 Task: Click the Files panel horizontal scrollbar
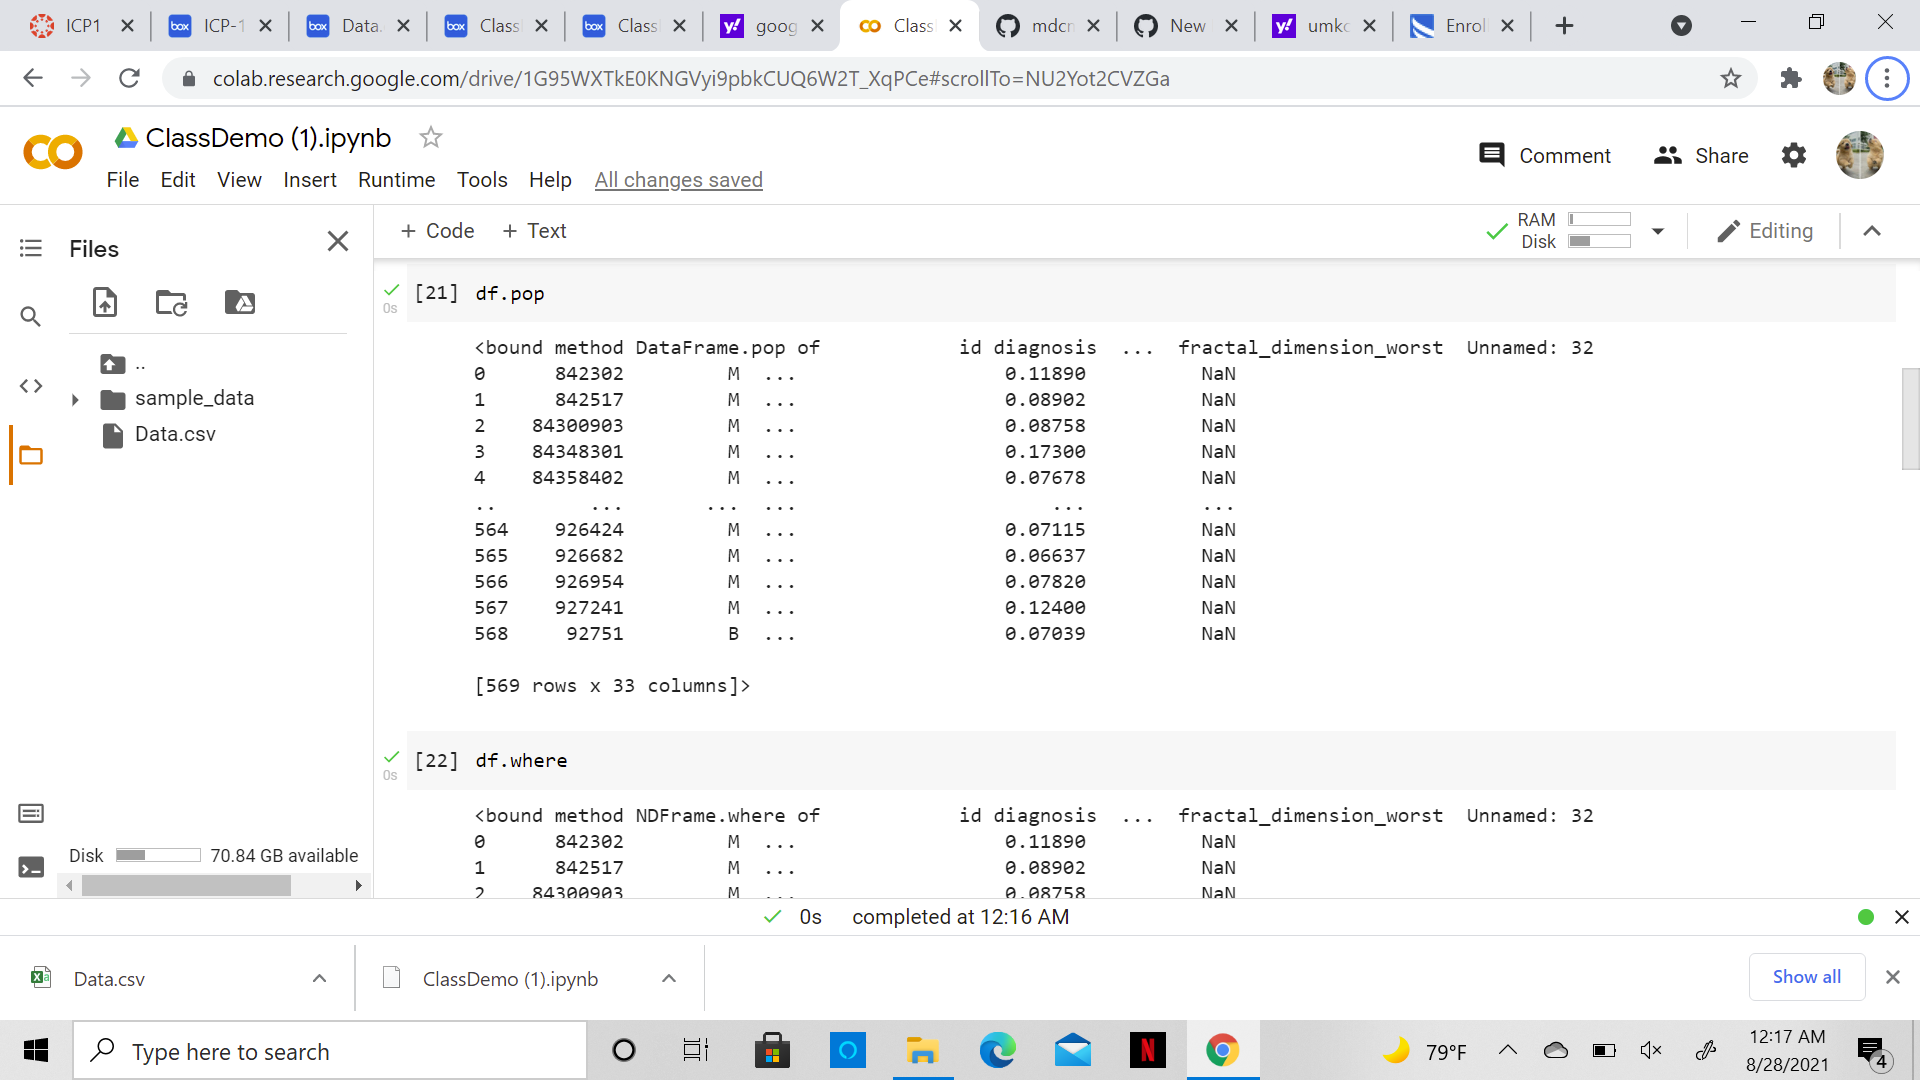coord(186,885)
